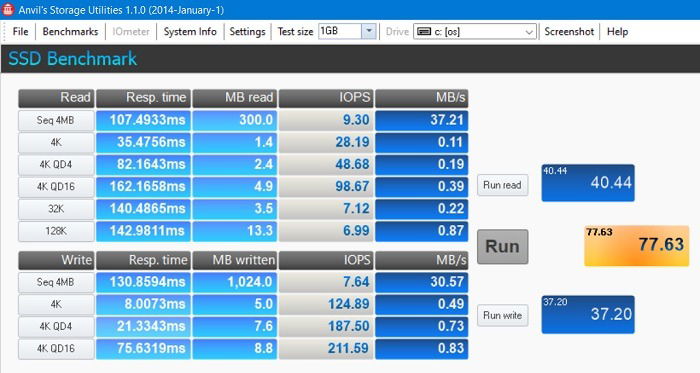Open the Benchmarks menu
Viewport: 700px width, 373px height.
70,32
